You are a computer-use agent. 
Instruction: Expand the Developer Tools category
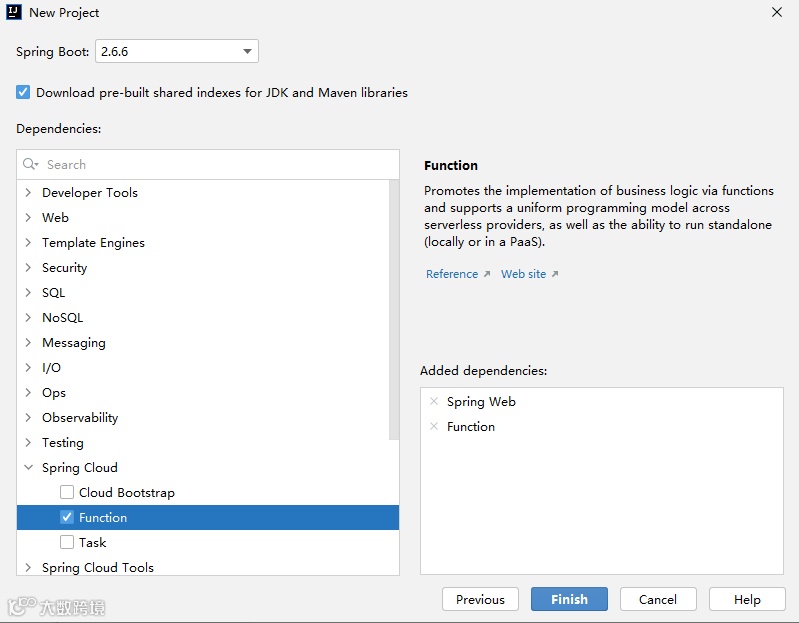[28, 192]
